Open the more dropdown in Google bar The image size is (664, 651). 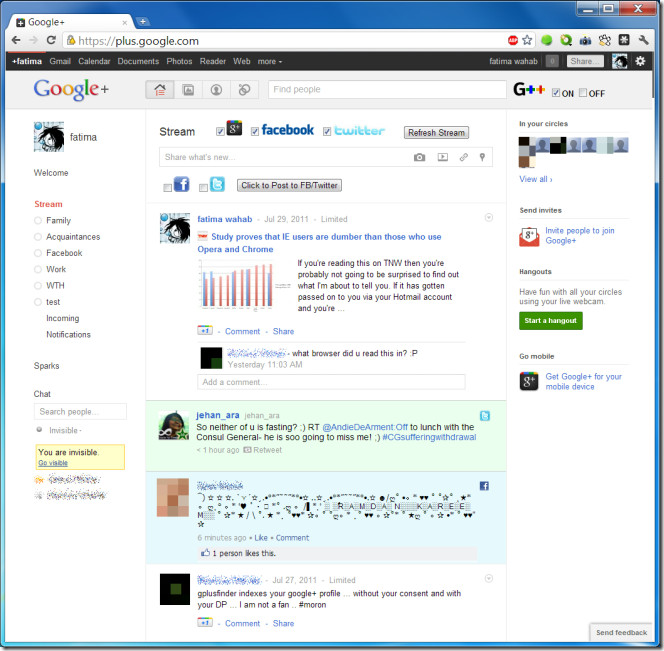pos(270,61)
